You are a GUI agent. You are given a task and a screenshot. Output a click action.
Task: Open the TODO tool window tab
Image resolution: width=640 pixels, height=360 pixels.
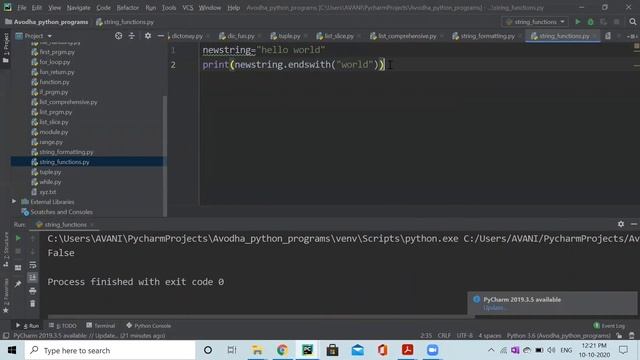click(62, 326)
